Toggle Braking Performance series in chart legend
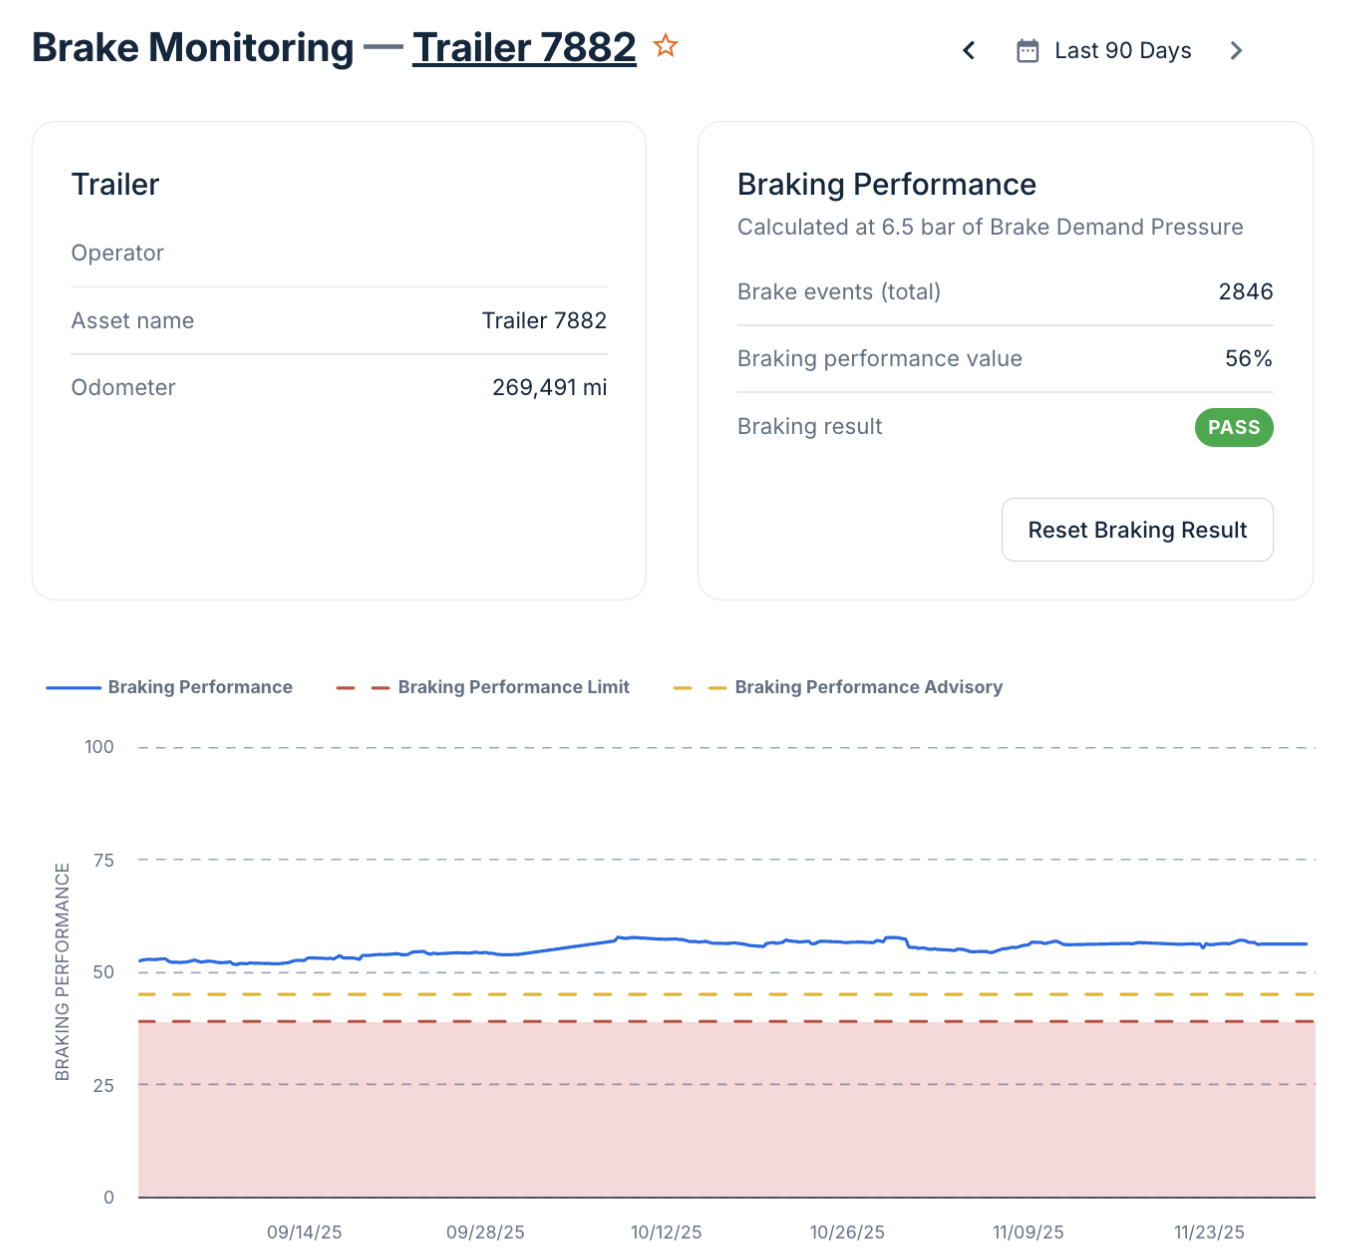Viewport: 1366px width, 1256px height. coord(200,687)
